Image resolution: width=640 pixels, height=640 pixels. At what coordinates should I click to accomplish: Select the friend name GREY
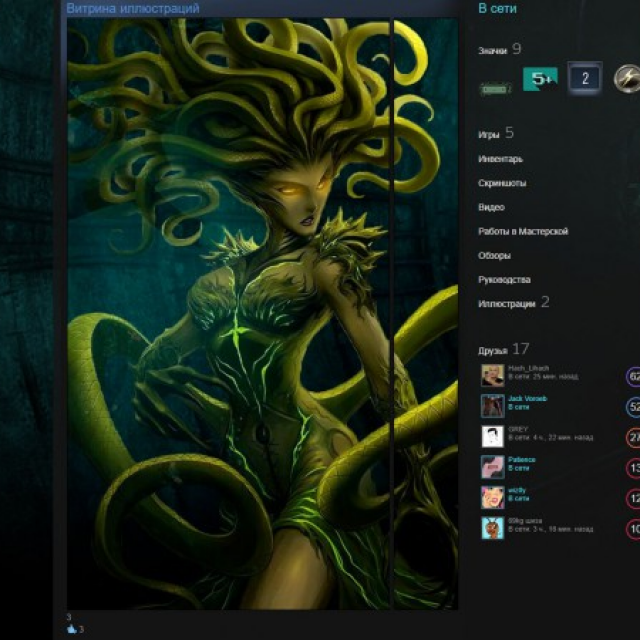[518, 429]
